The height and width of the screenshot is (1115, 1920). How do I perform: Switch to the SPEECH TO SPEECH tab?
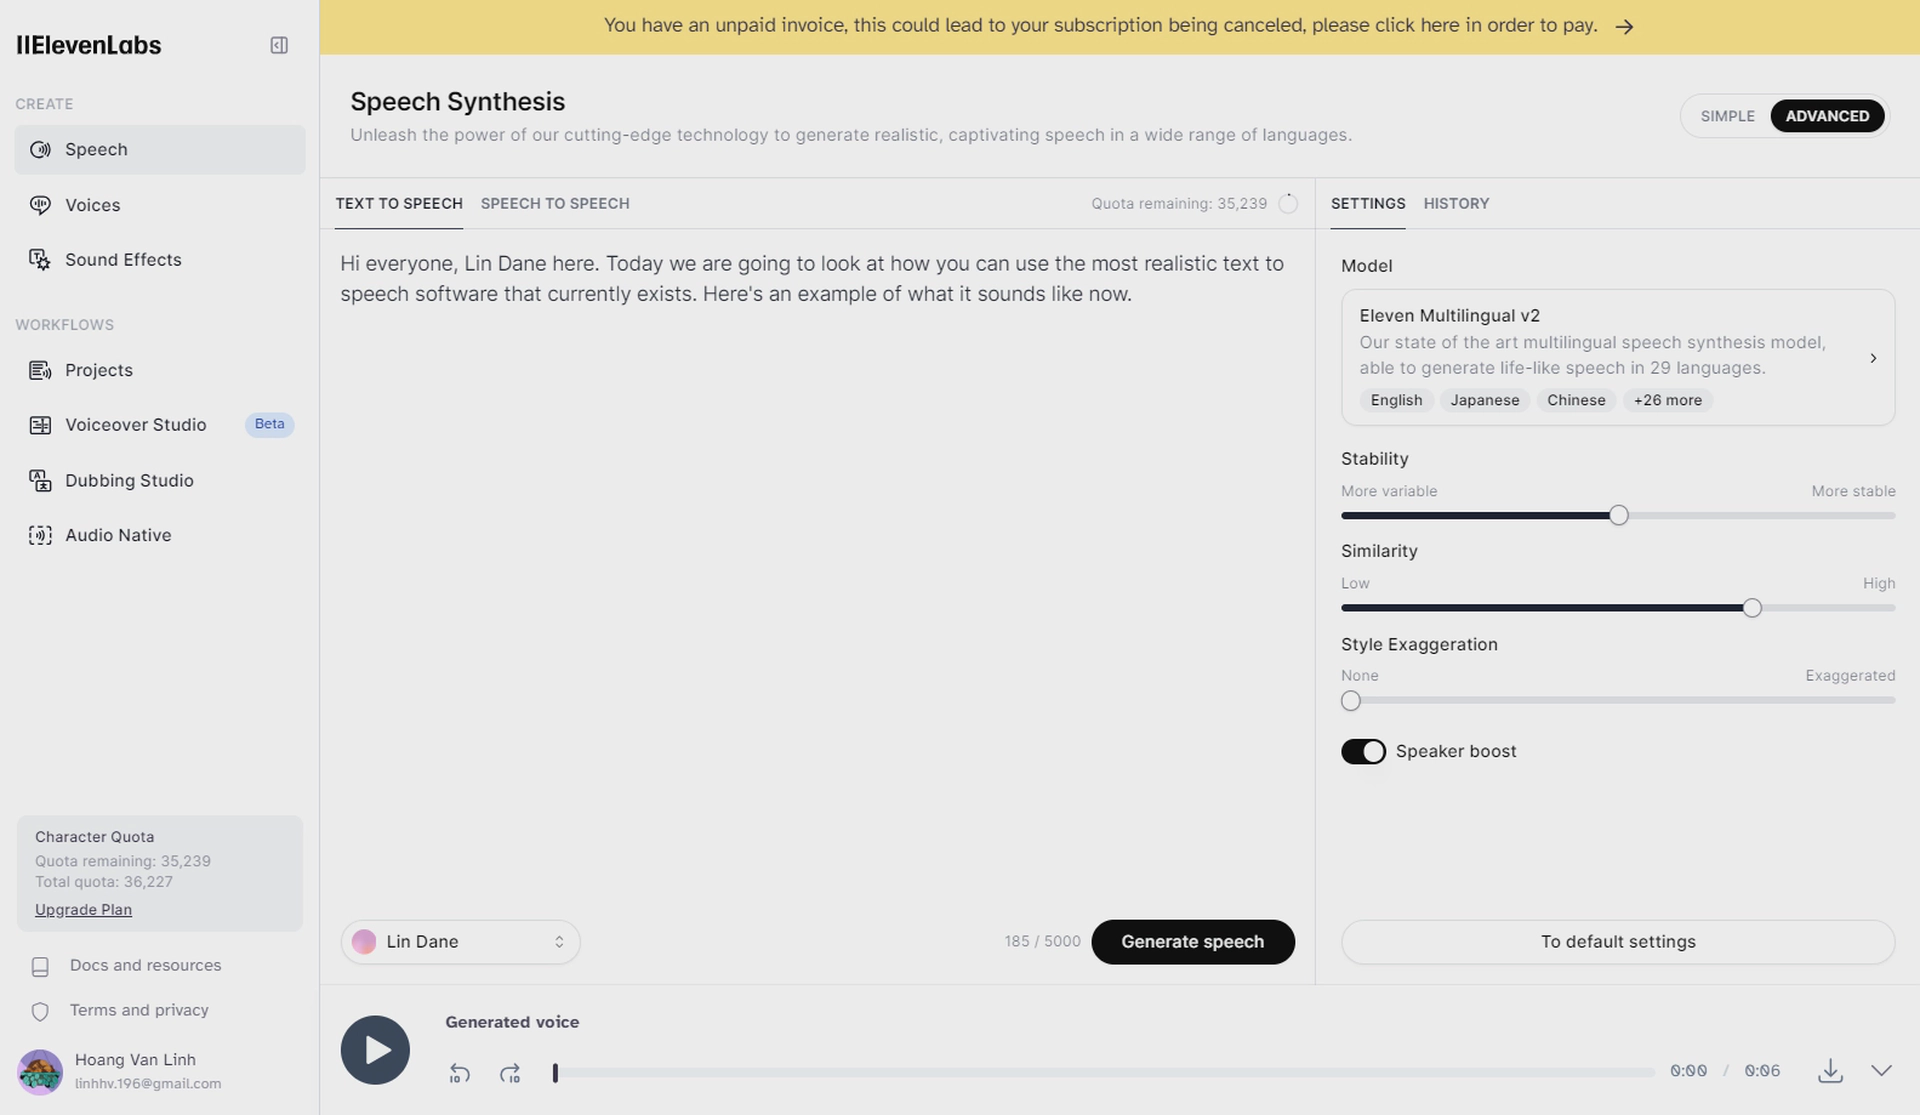(x=555, y=204)
